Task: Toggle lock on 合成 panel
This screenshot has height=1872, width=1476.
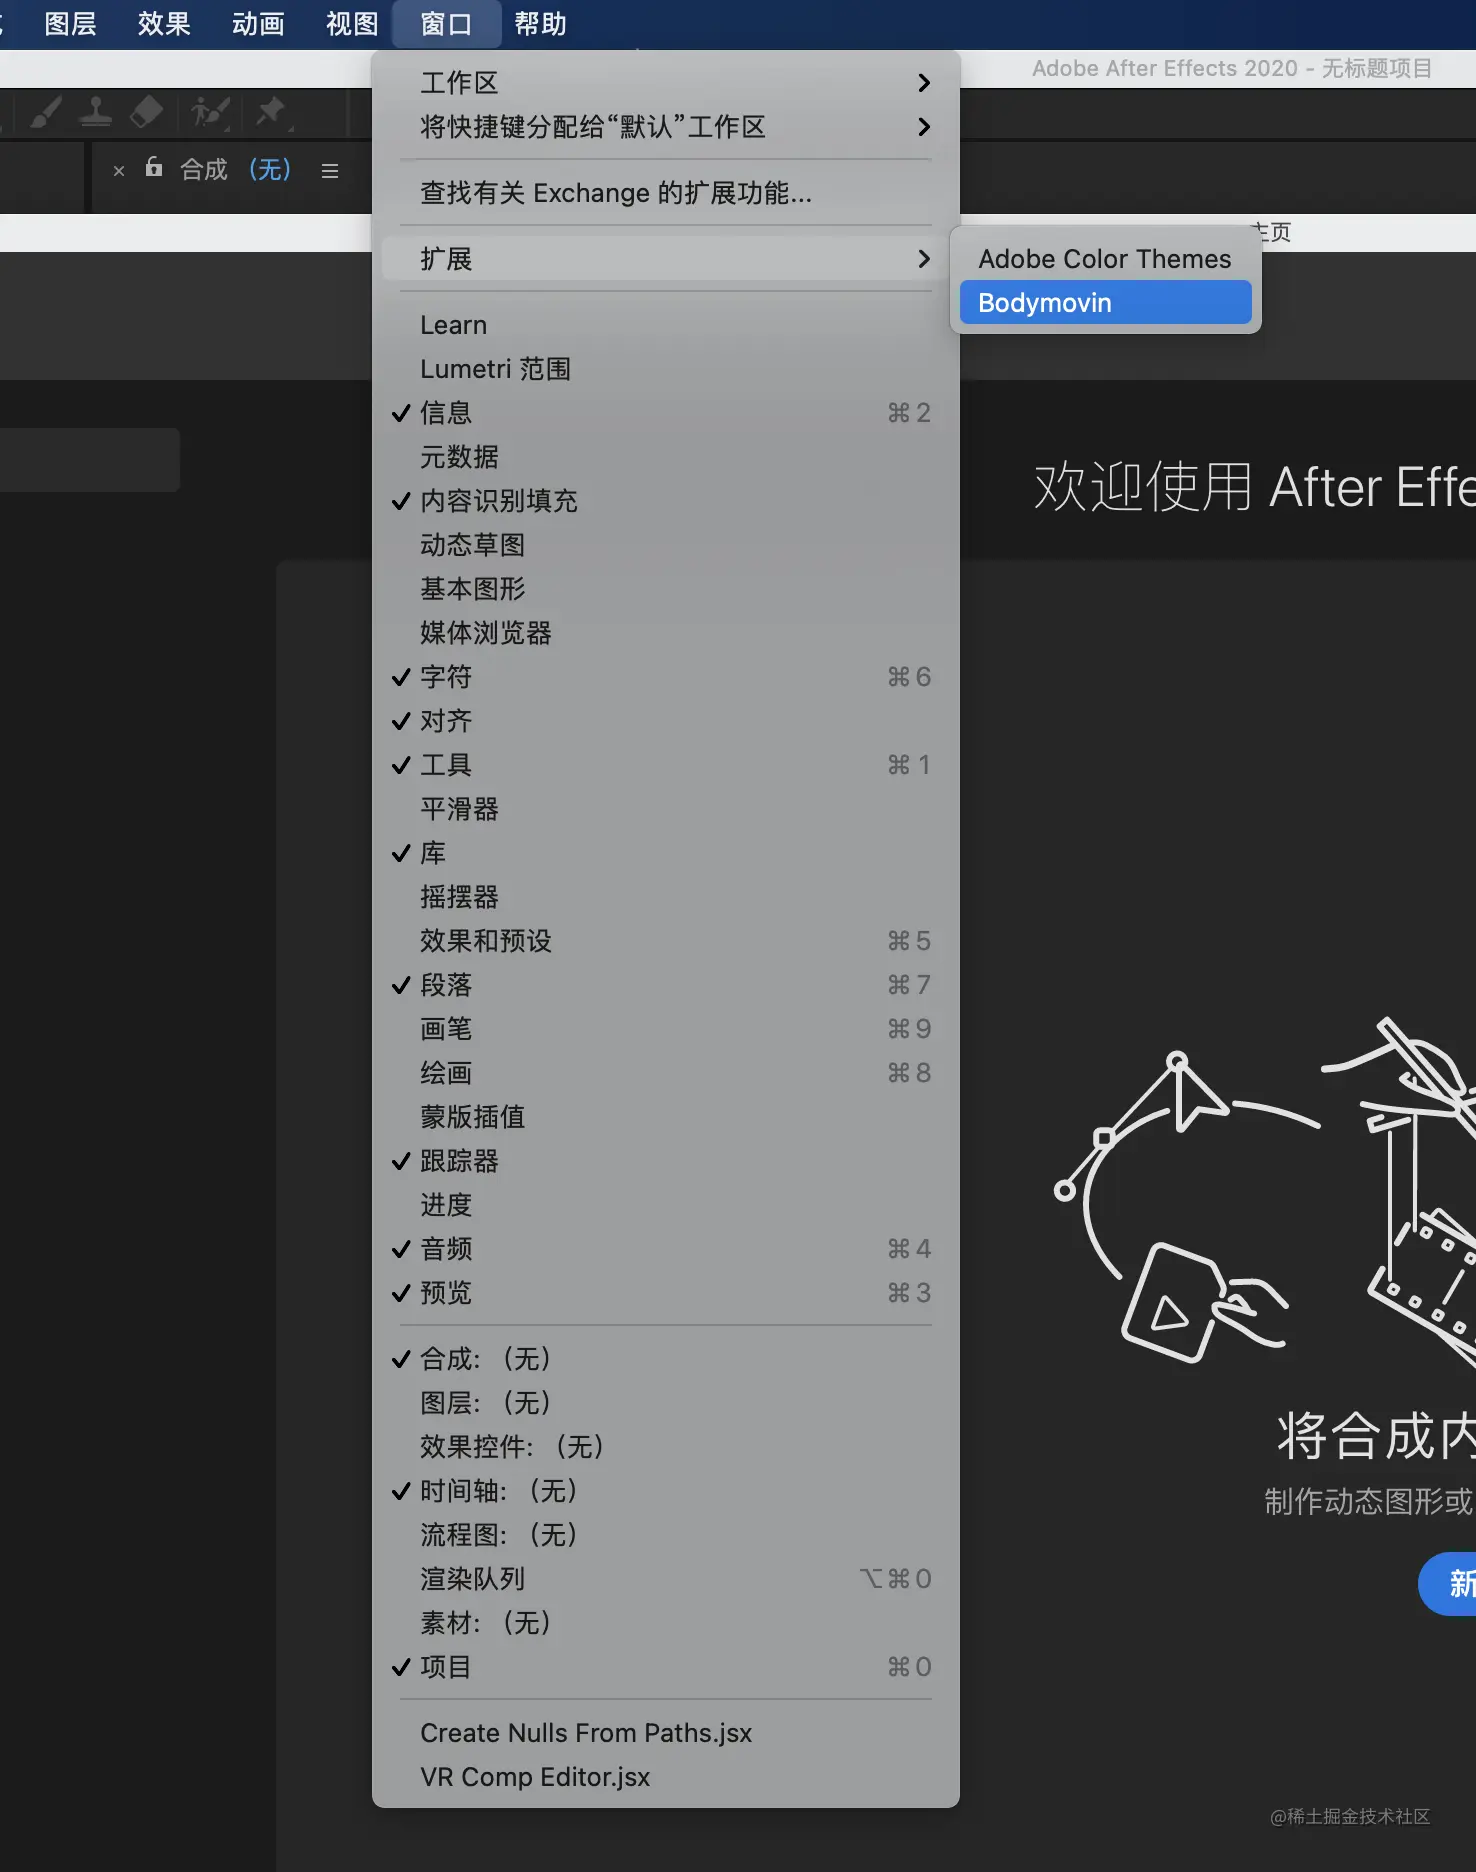Action: (153, 167)
